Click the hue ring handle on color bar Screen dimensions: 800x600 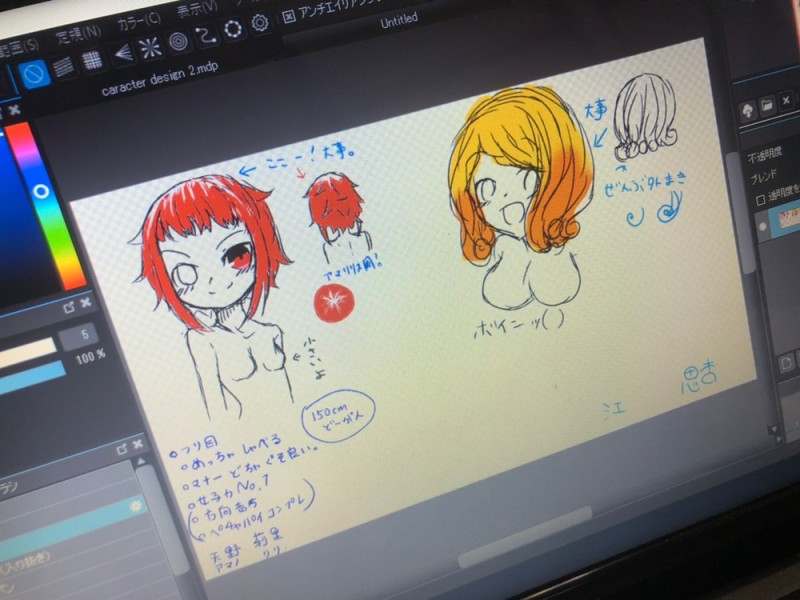[41, 192]
